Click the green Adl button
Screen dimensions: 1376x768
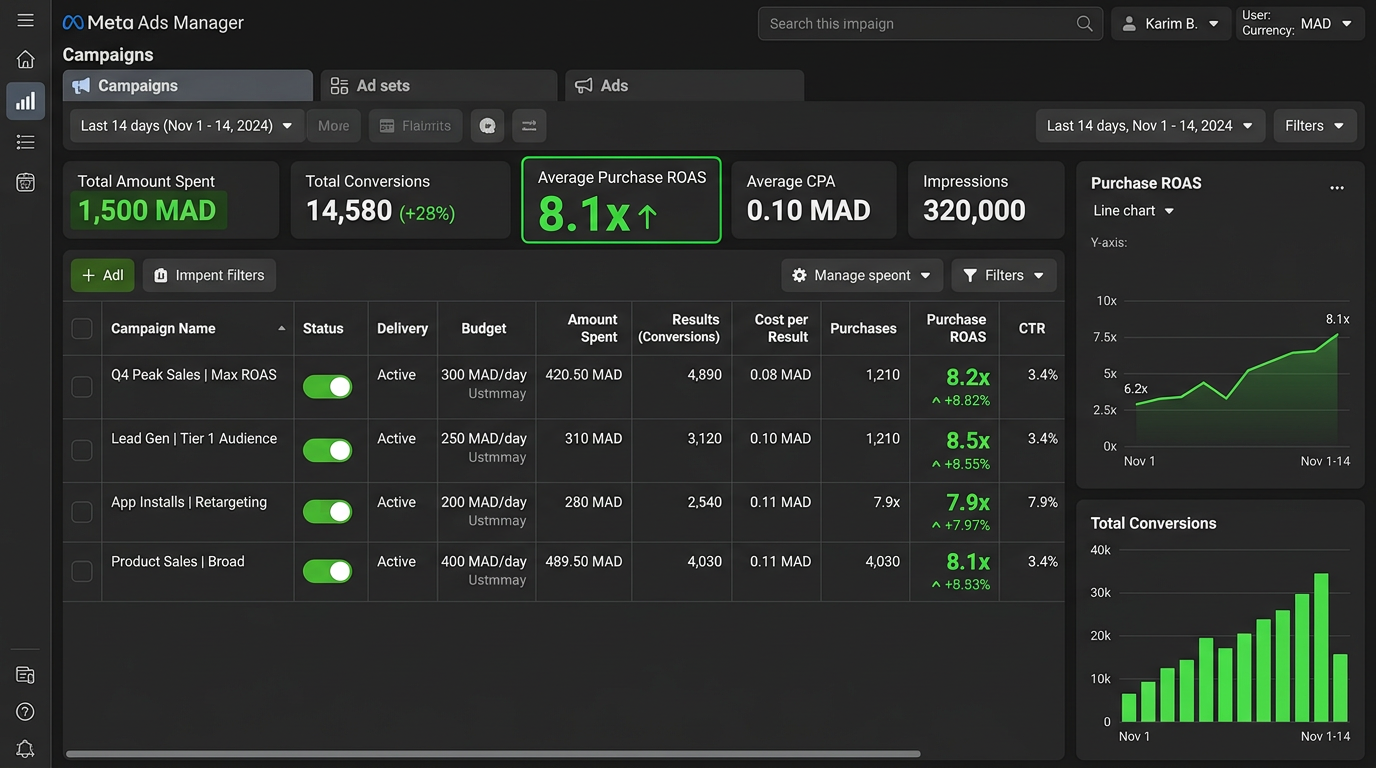[x=101, y=275]
